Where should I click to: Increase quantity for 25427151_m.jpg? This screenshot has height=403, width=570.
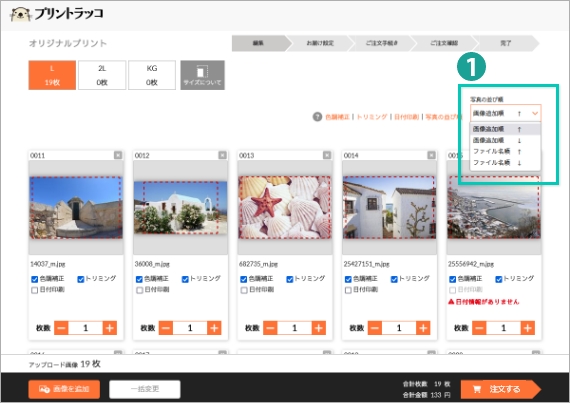pyautogui.click(x=423, y=328)
